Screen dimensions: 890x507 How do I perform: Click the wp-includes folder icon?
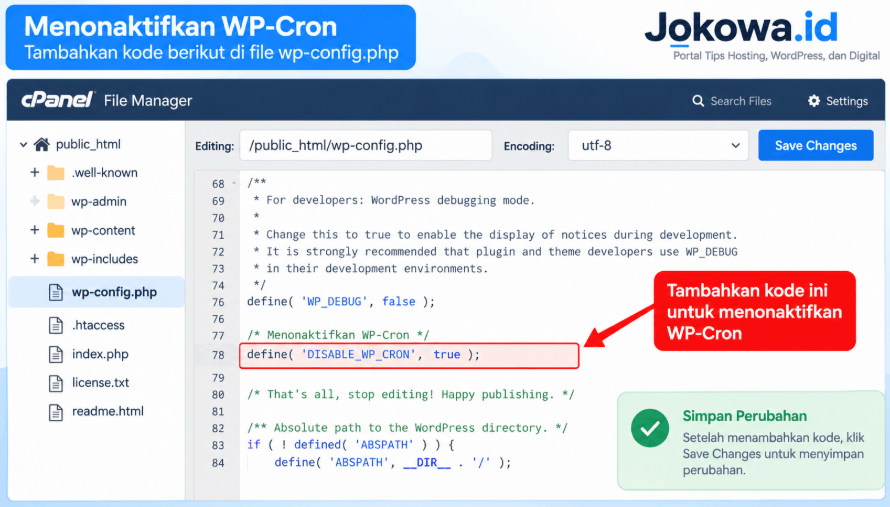[56, 259]
